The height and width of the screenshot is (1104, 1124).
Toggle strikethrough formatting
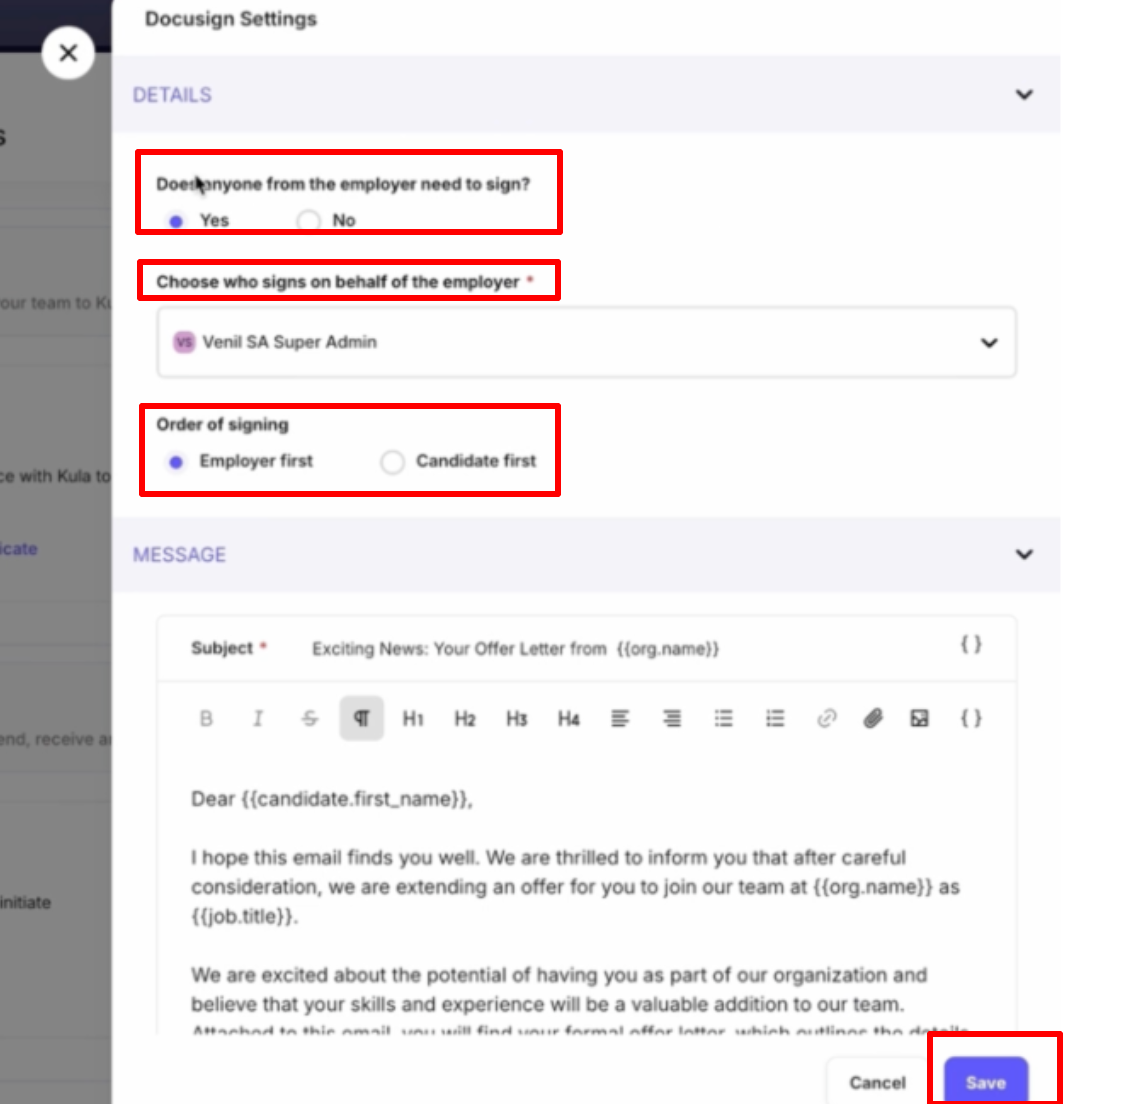310,718
